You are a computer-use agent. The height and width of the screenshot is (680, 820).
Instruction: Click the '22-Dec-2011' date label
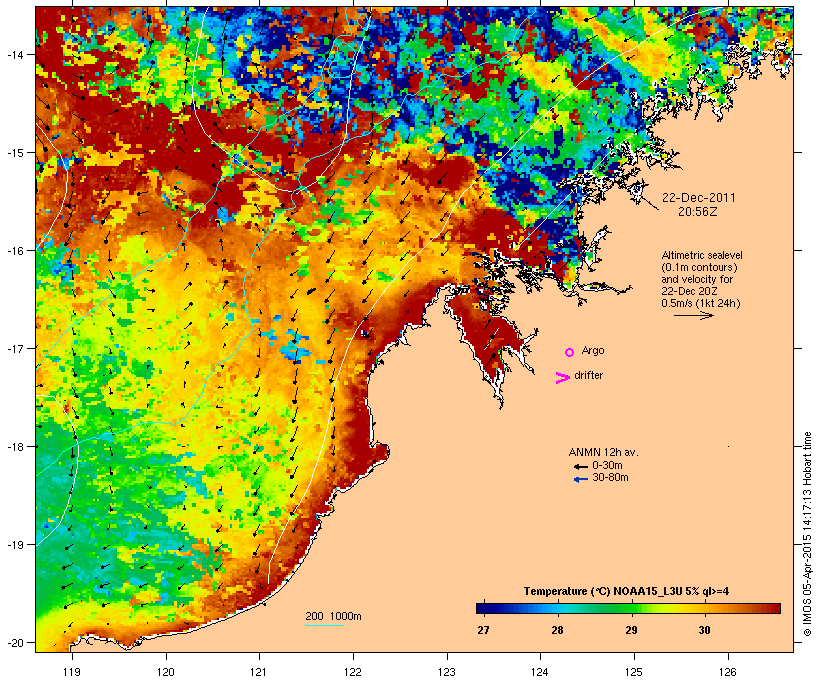(698, 198)
